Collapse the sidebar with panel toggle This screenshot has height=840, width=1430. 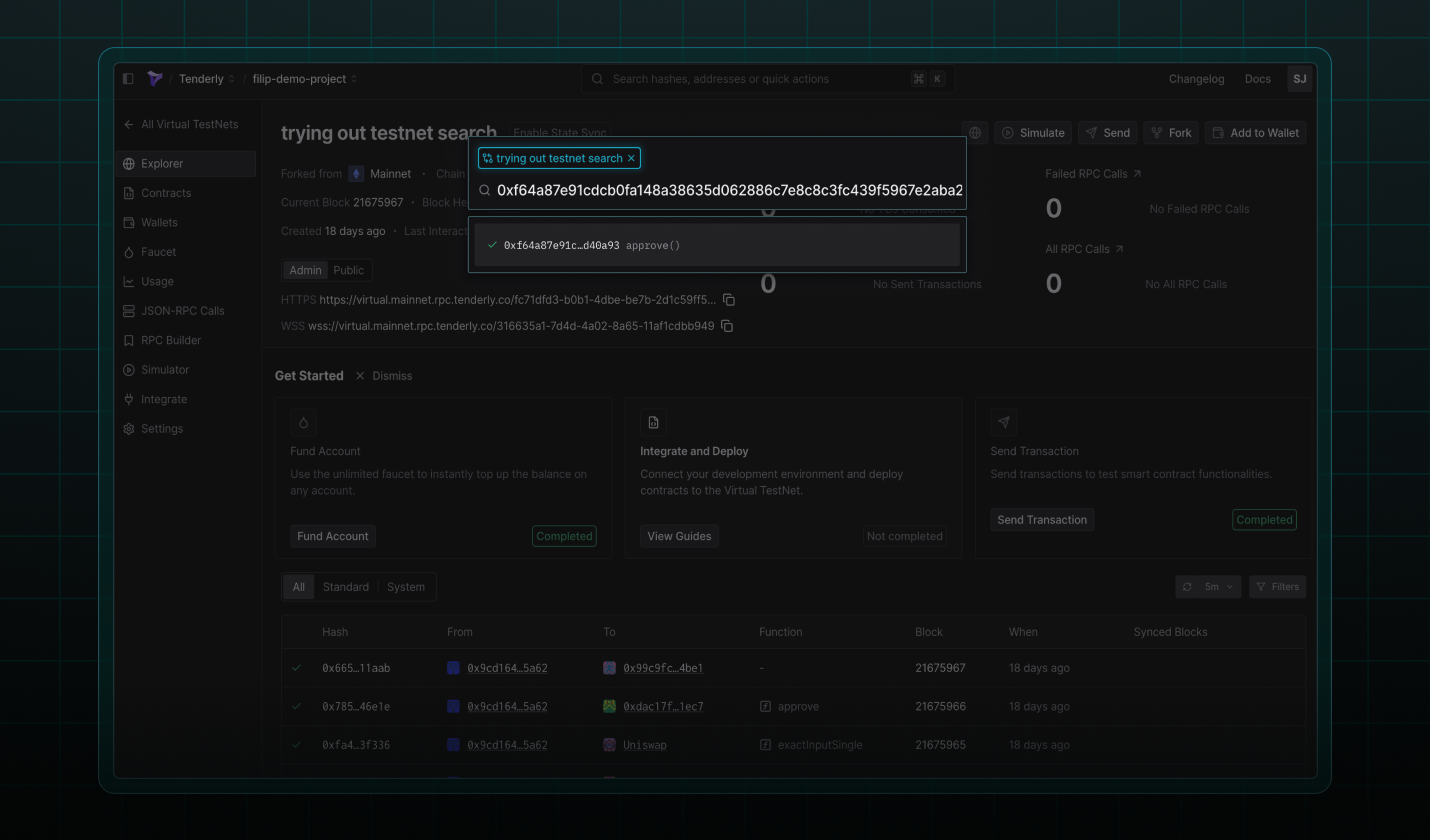coord(128,78)
